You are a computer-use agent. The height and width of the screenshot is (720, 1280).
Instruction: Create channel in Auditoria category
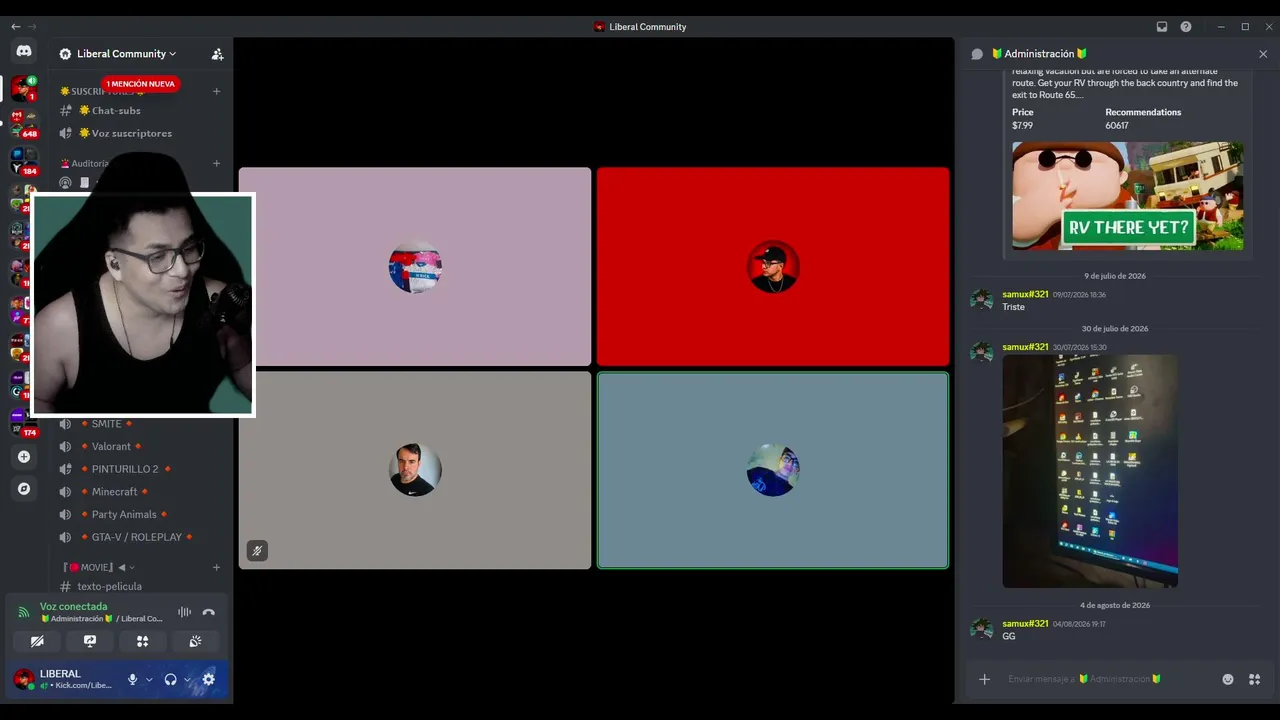pos(216,163)
